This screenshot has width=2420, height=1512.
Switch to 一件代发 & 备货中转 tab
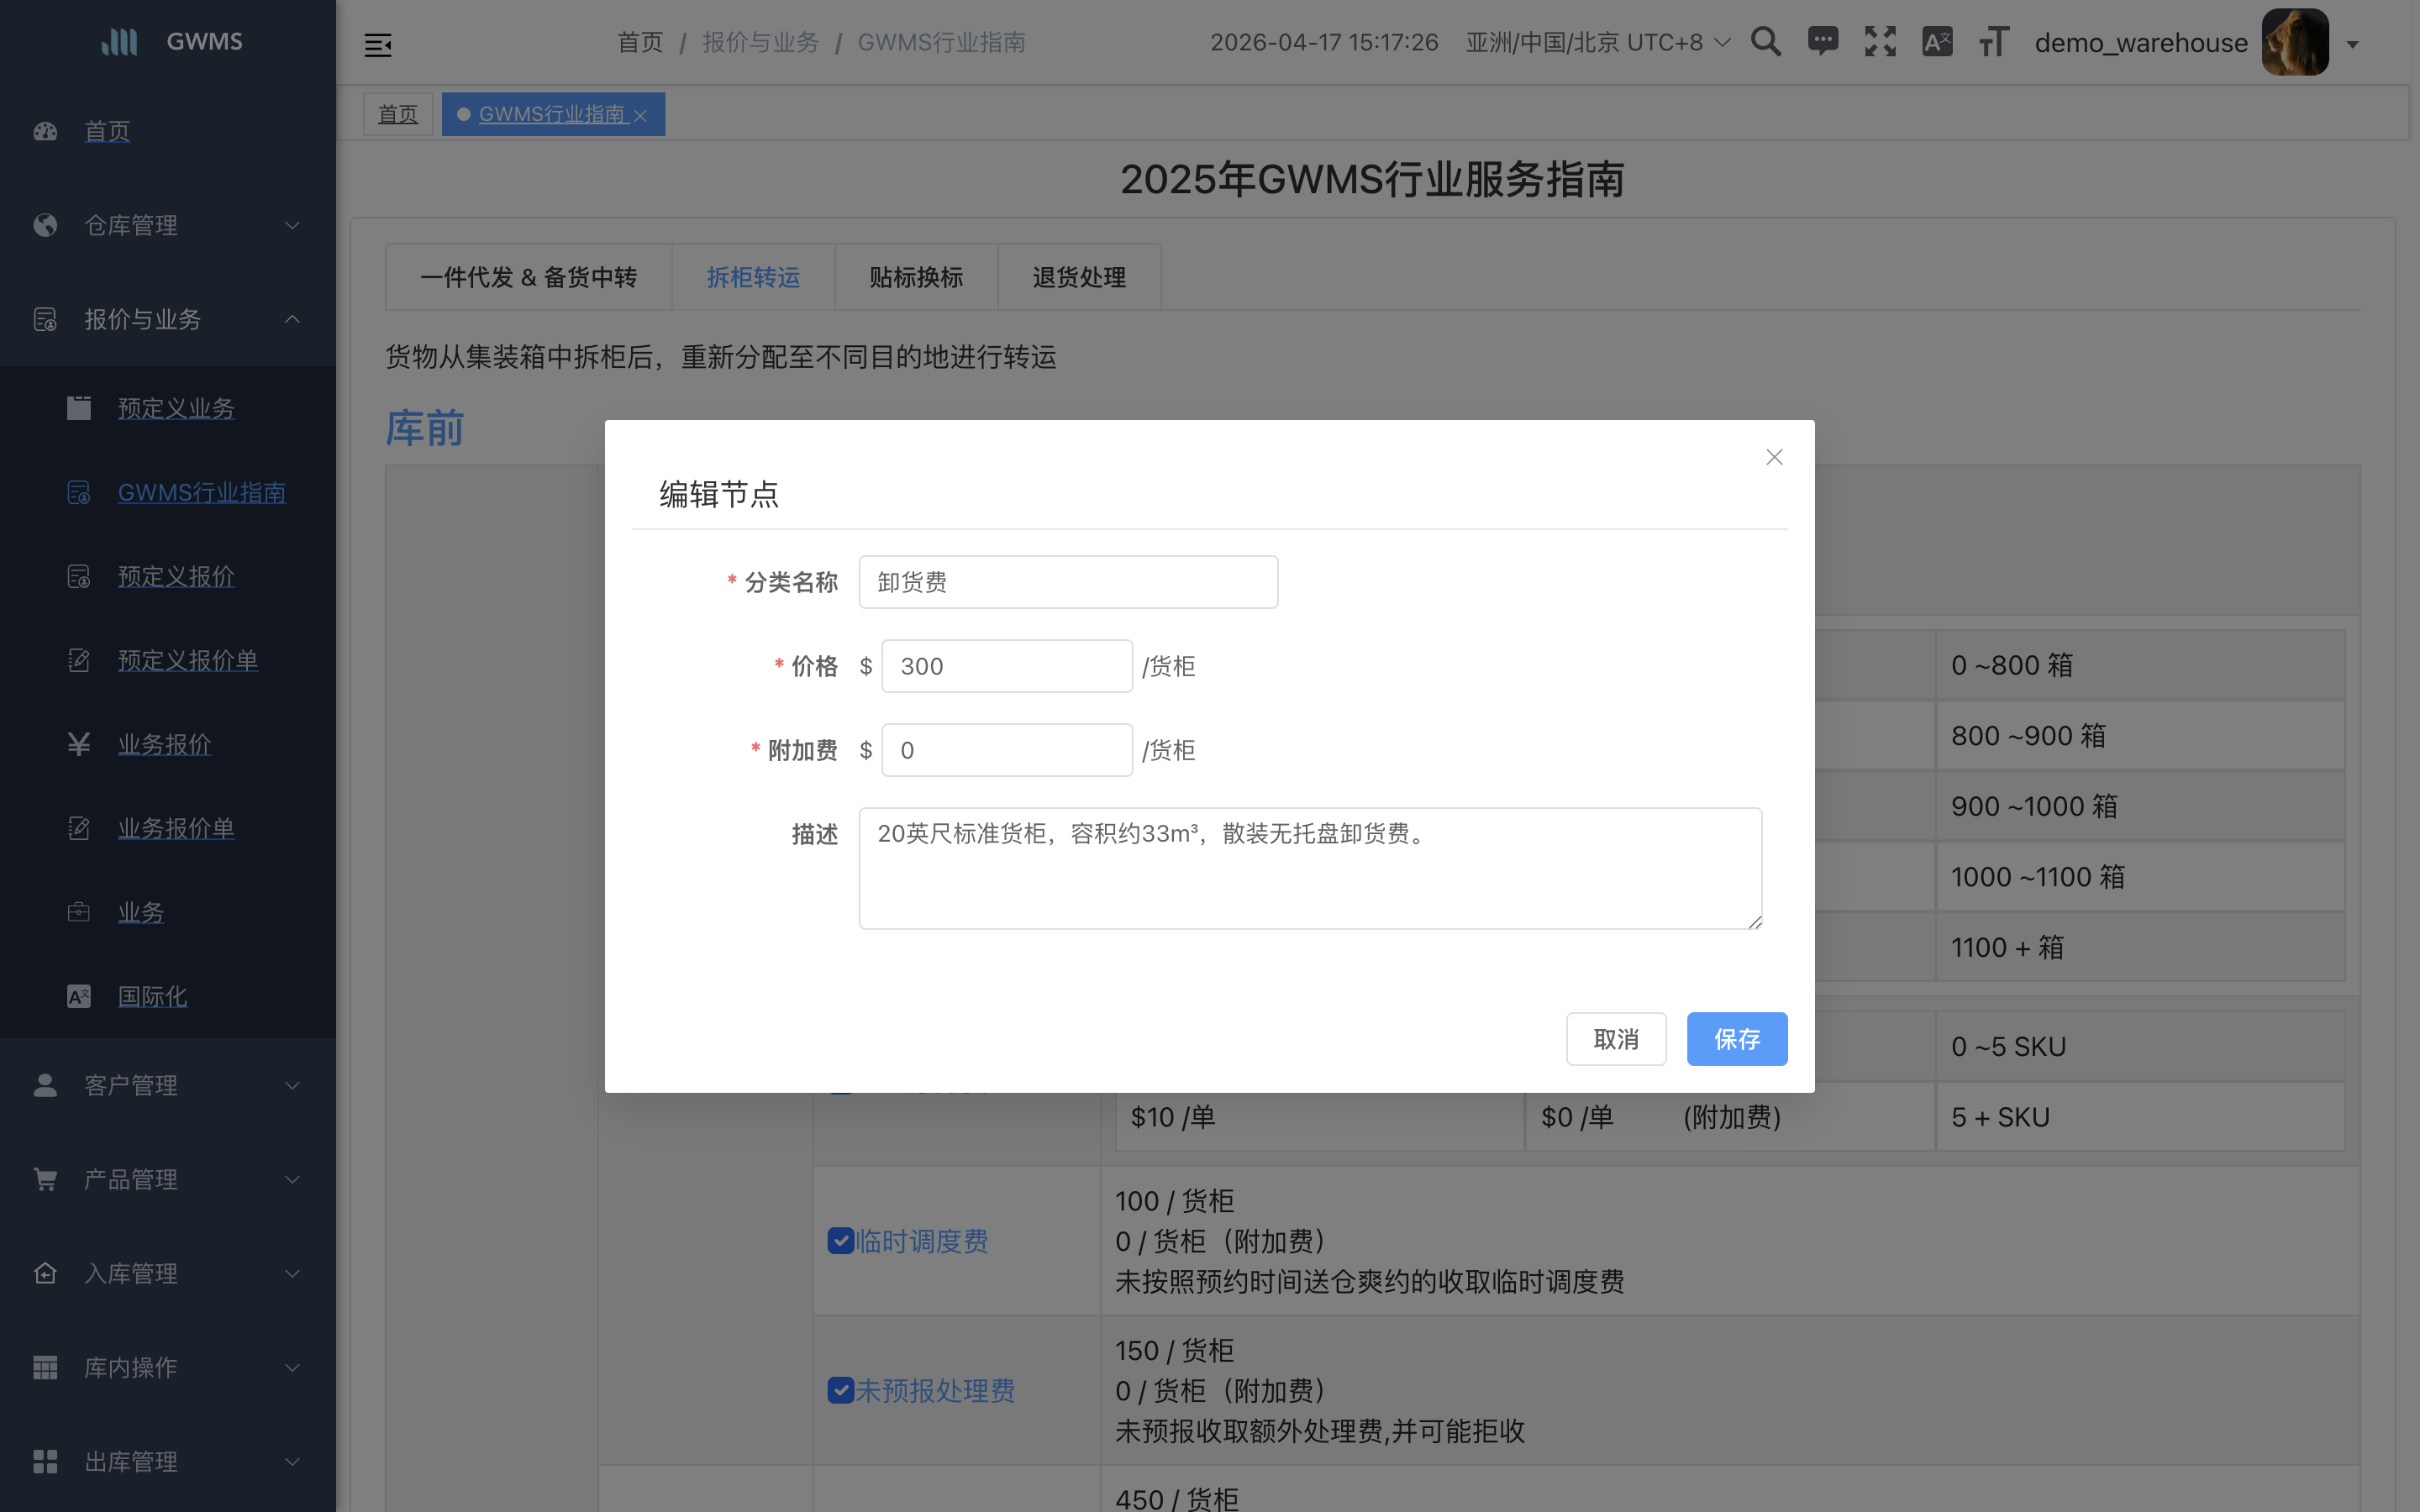point(528,277)
